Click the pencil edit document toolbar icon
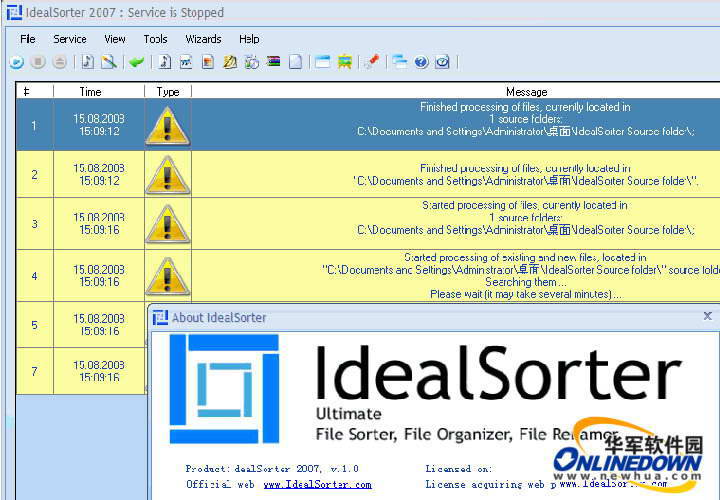720x500 pixels. 109,62
